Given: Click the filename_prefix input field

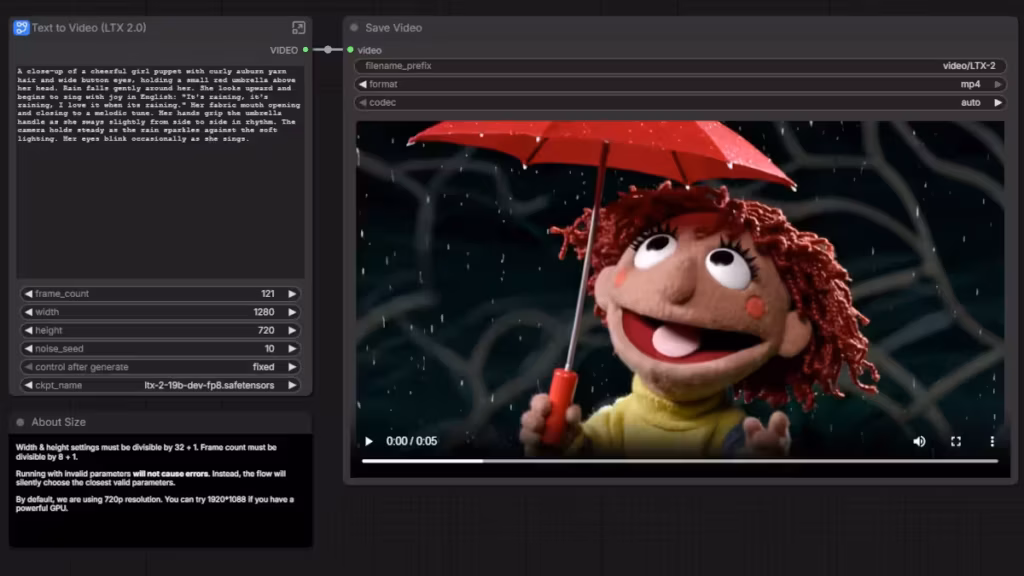Looking at the screenshot, I should (x=680, y=66).
